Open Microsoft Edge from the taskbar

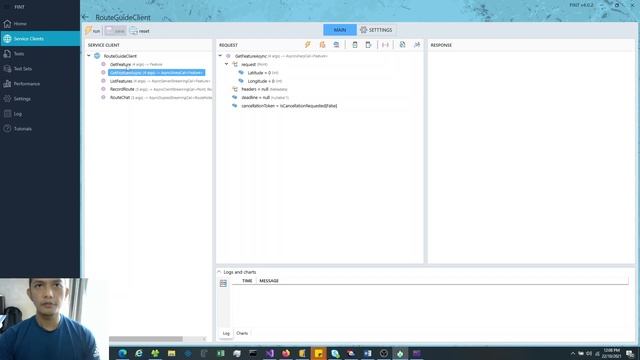coord(122,353)
